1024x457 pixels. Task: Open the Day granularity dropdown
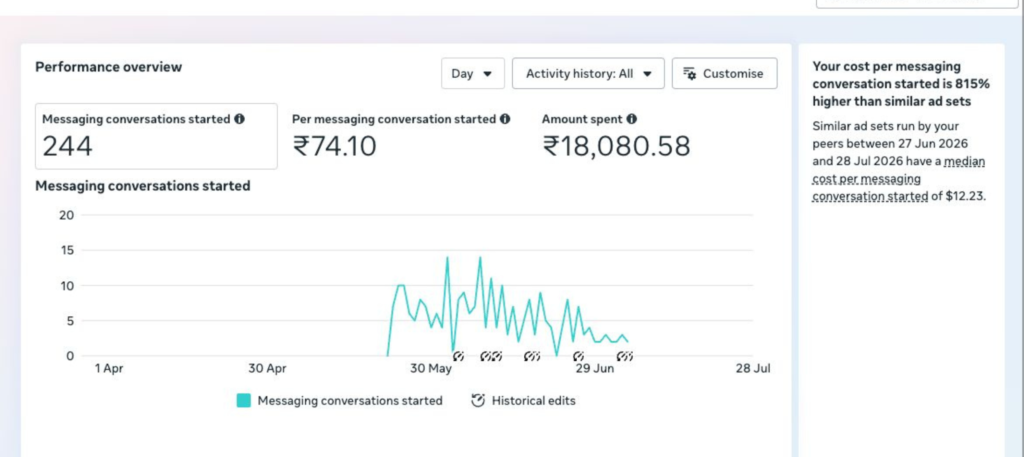(x=473, y=73)
